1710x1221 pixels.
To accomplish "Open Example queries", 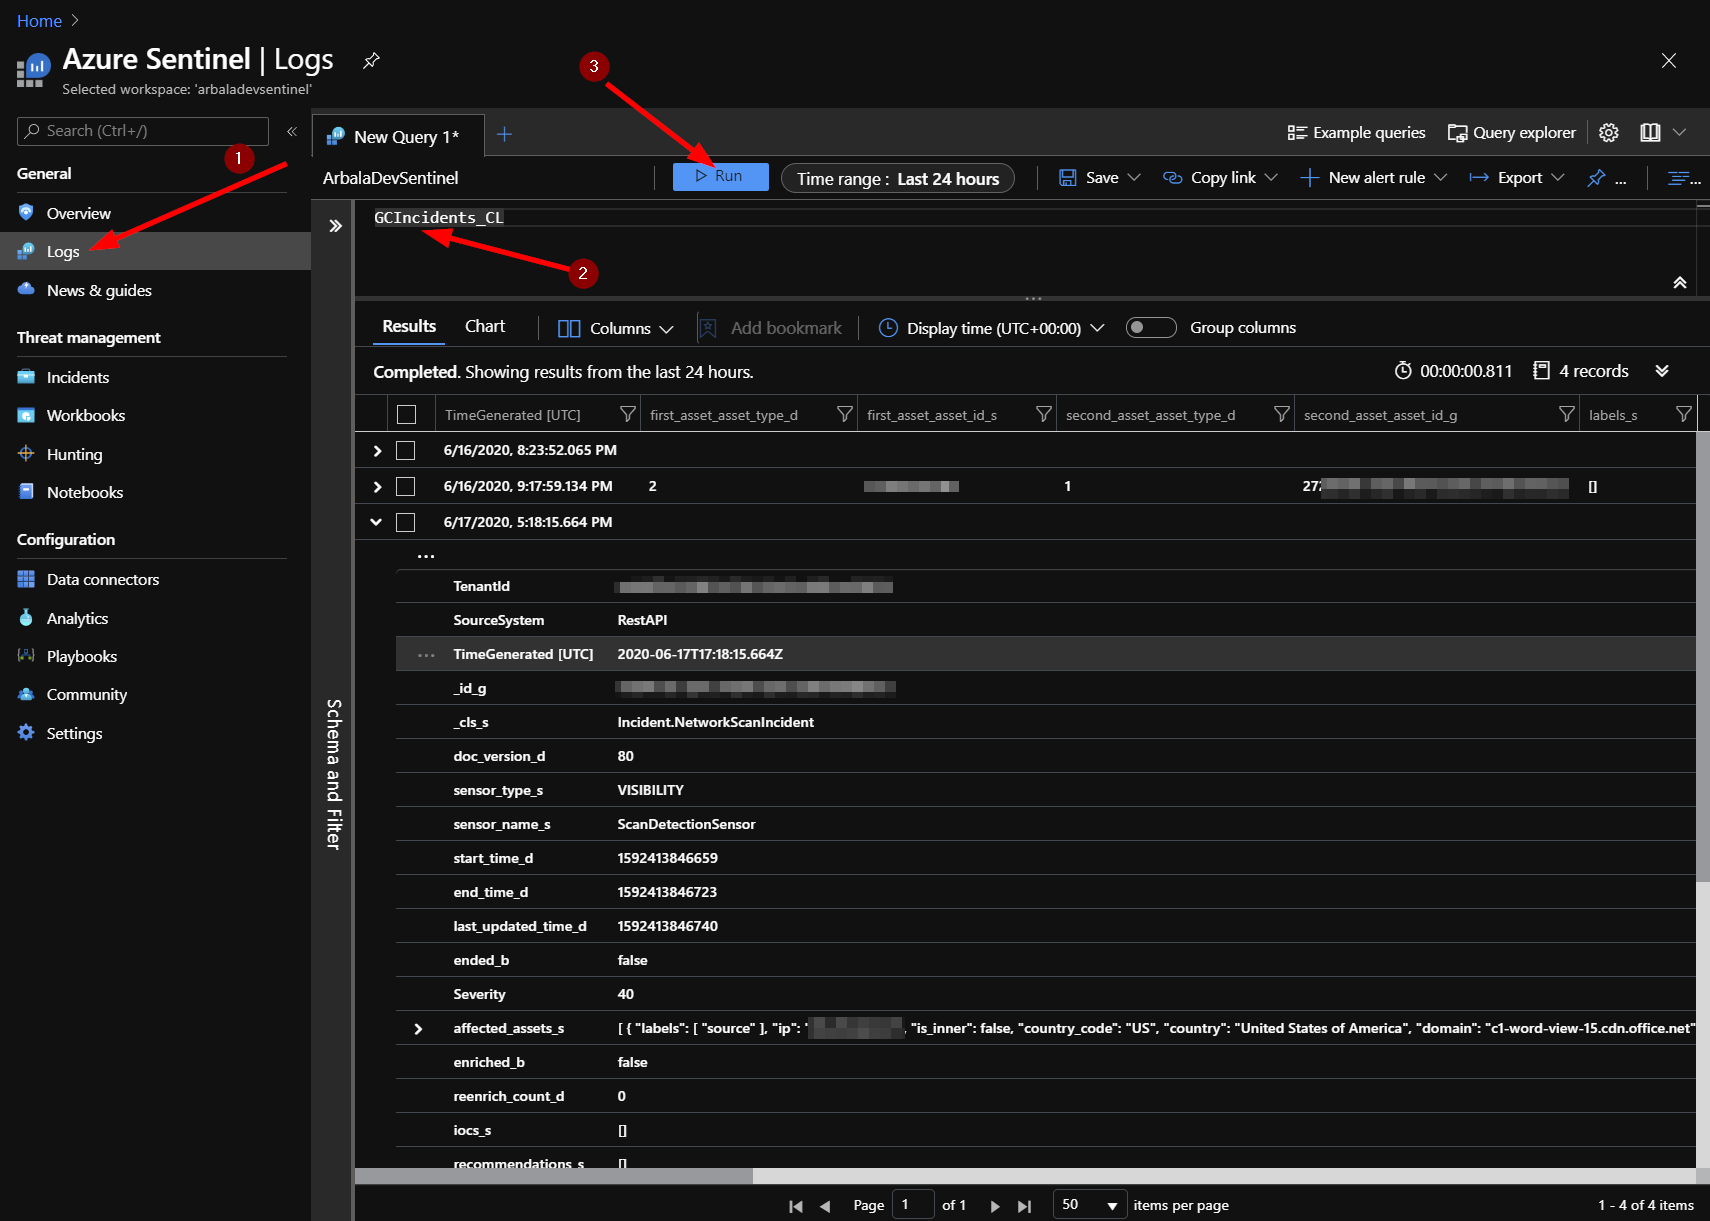I will click(1356, 132).
